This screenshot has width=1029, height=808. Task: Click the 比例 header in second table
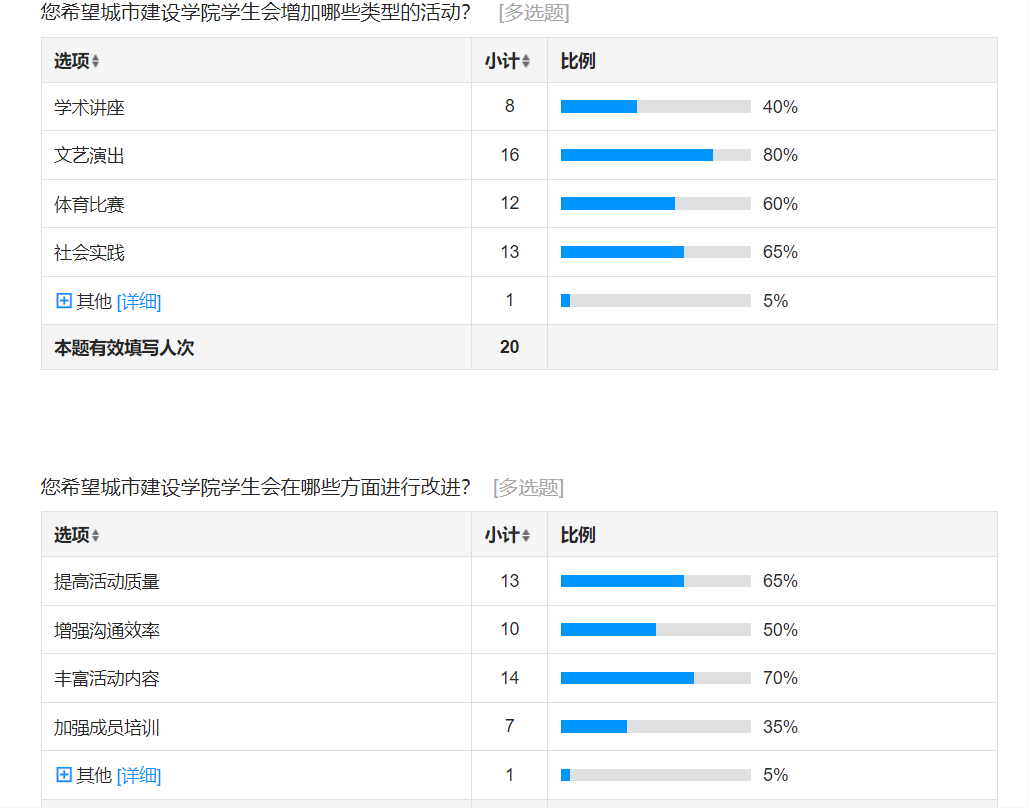578,535
